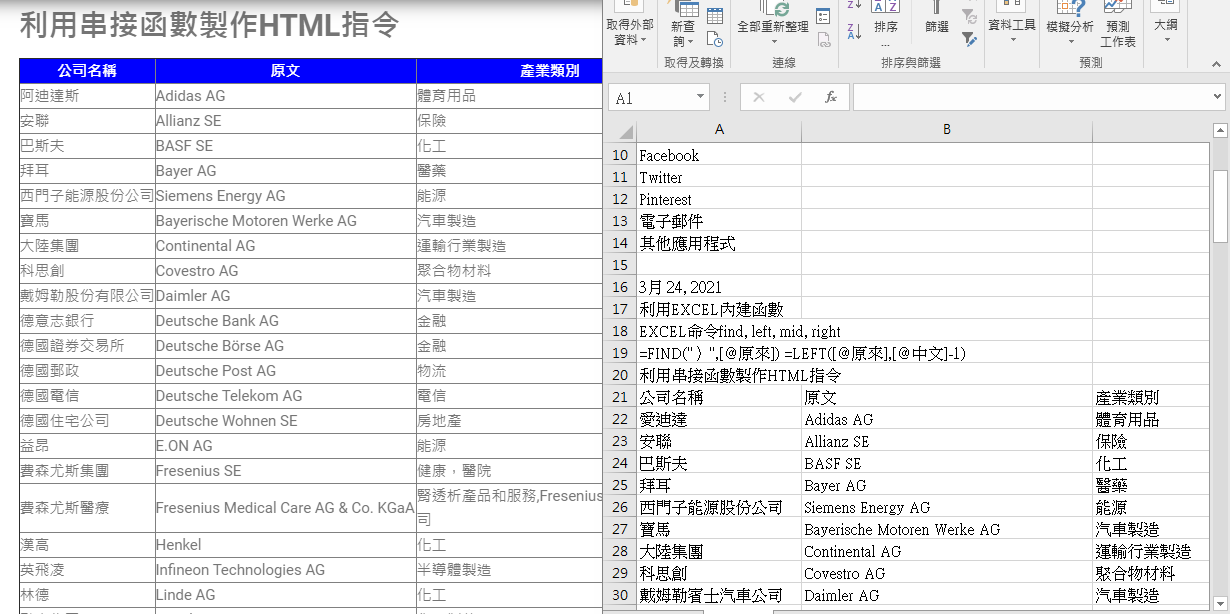Click the formula bar cancel X icon

point(759,97)
